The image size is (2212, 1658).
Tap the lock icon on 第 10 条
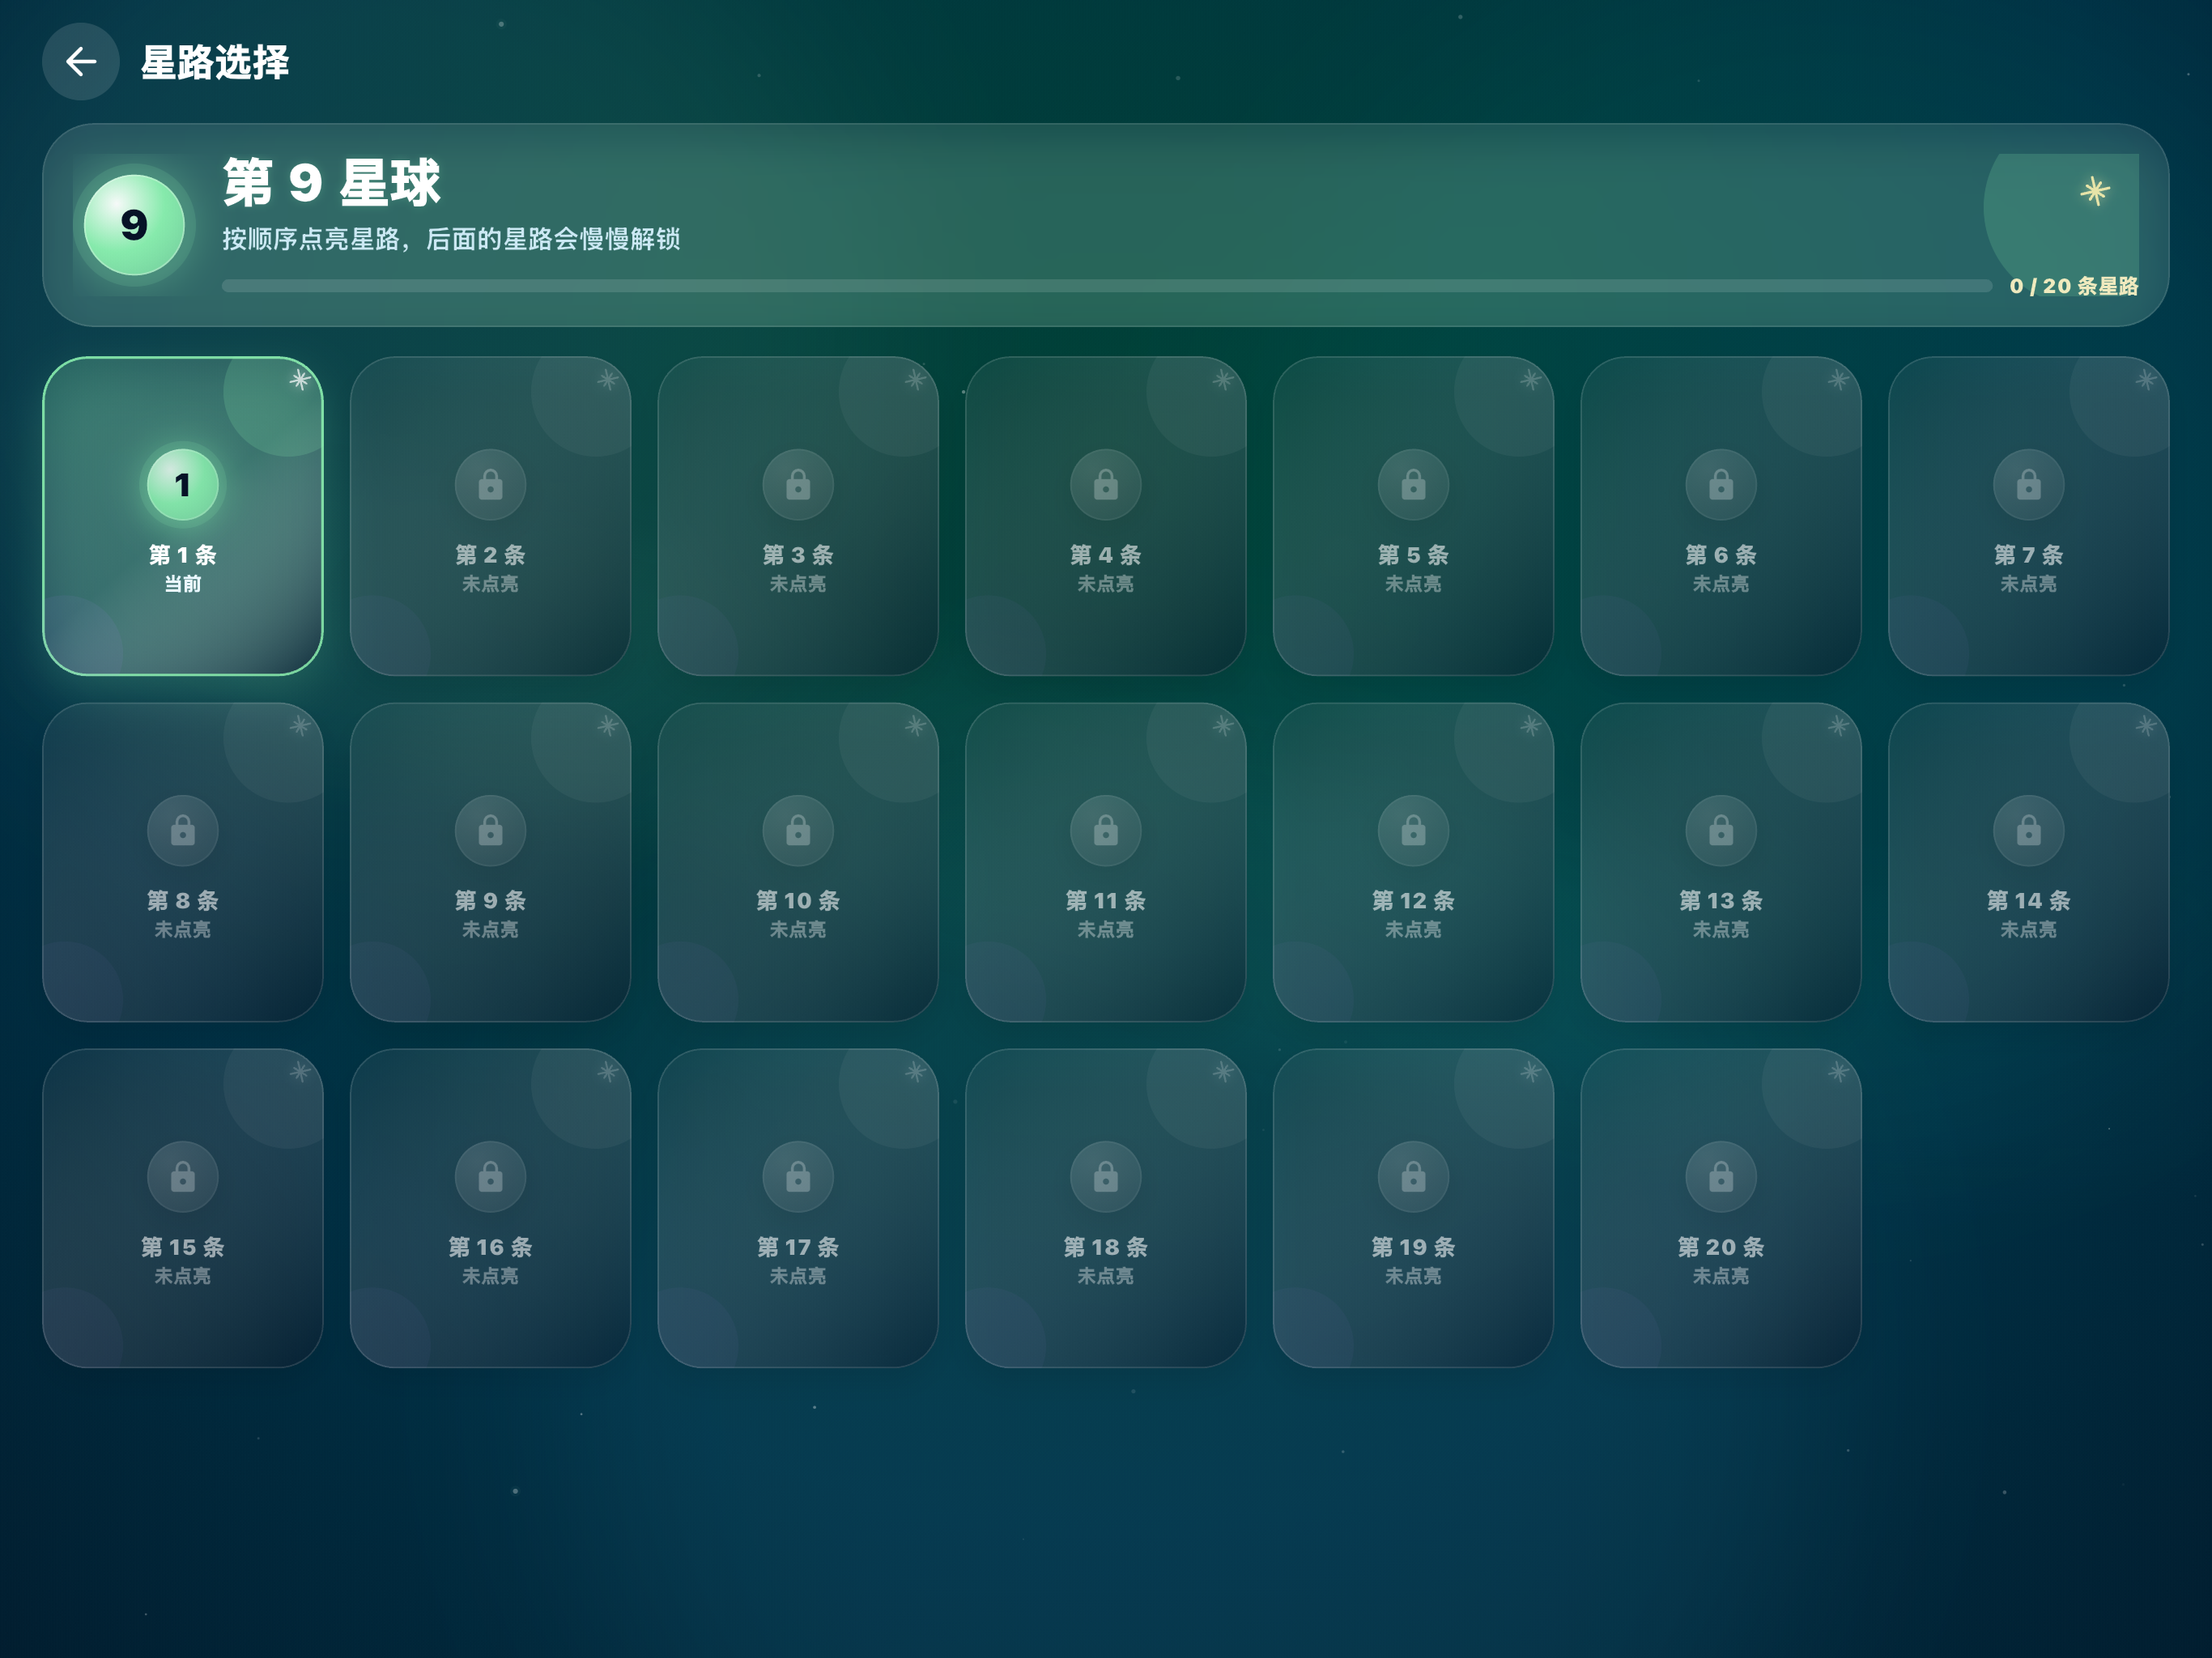click(x=798, y=831)
